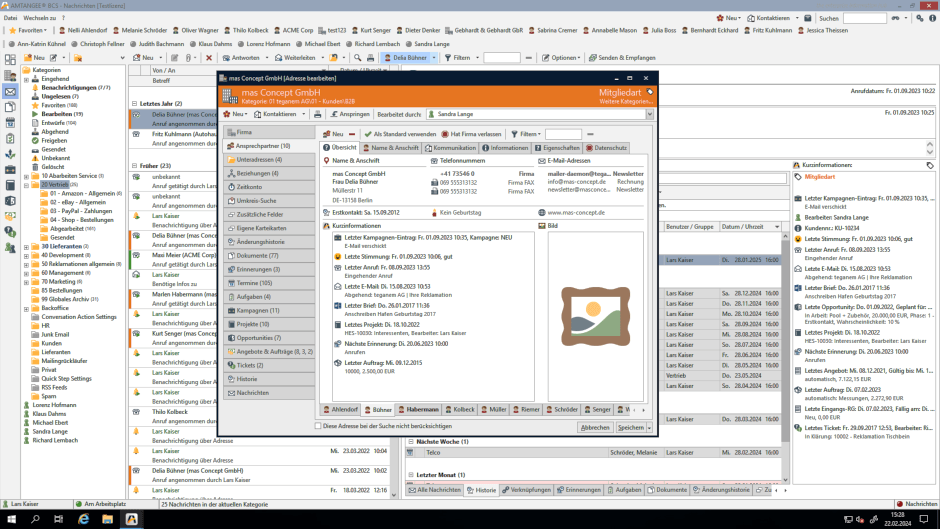Open the mail module icon in left sidebar
The width and height of the screenshot is (940, 529).
coord(10,91)
